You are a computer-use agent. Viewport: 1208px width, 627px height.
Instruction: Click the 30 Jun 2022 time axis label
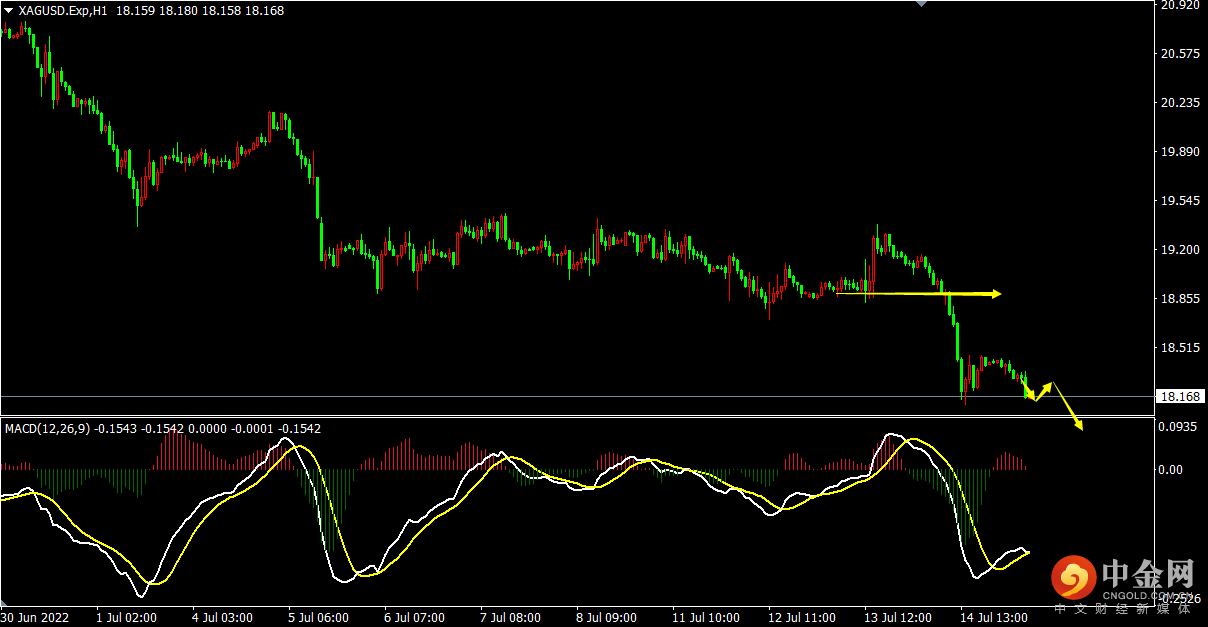coord(35,618)
